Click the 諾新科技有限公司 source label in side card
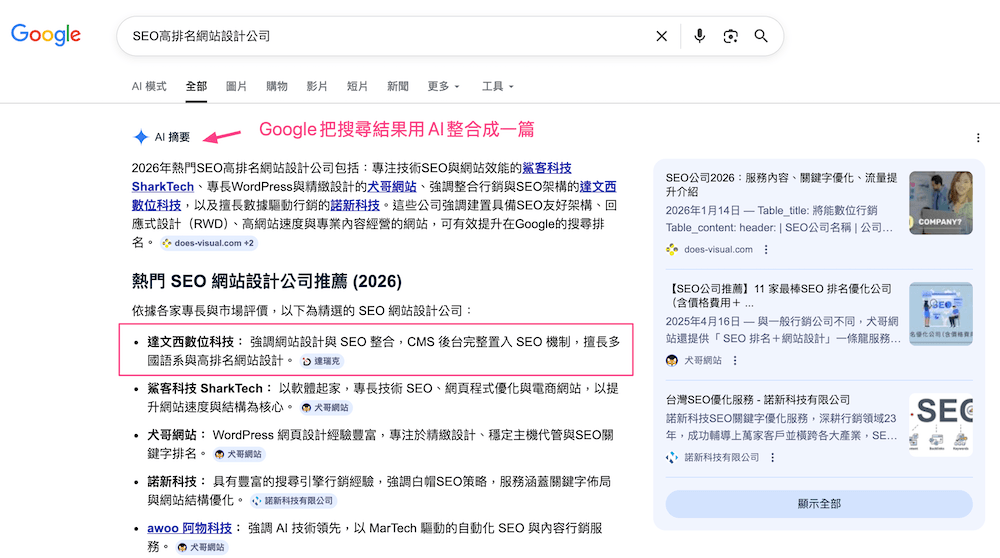This screenshot has height=558, width=1000. [x=722, y=458]
